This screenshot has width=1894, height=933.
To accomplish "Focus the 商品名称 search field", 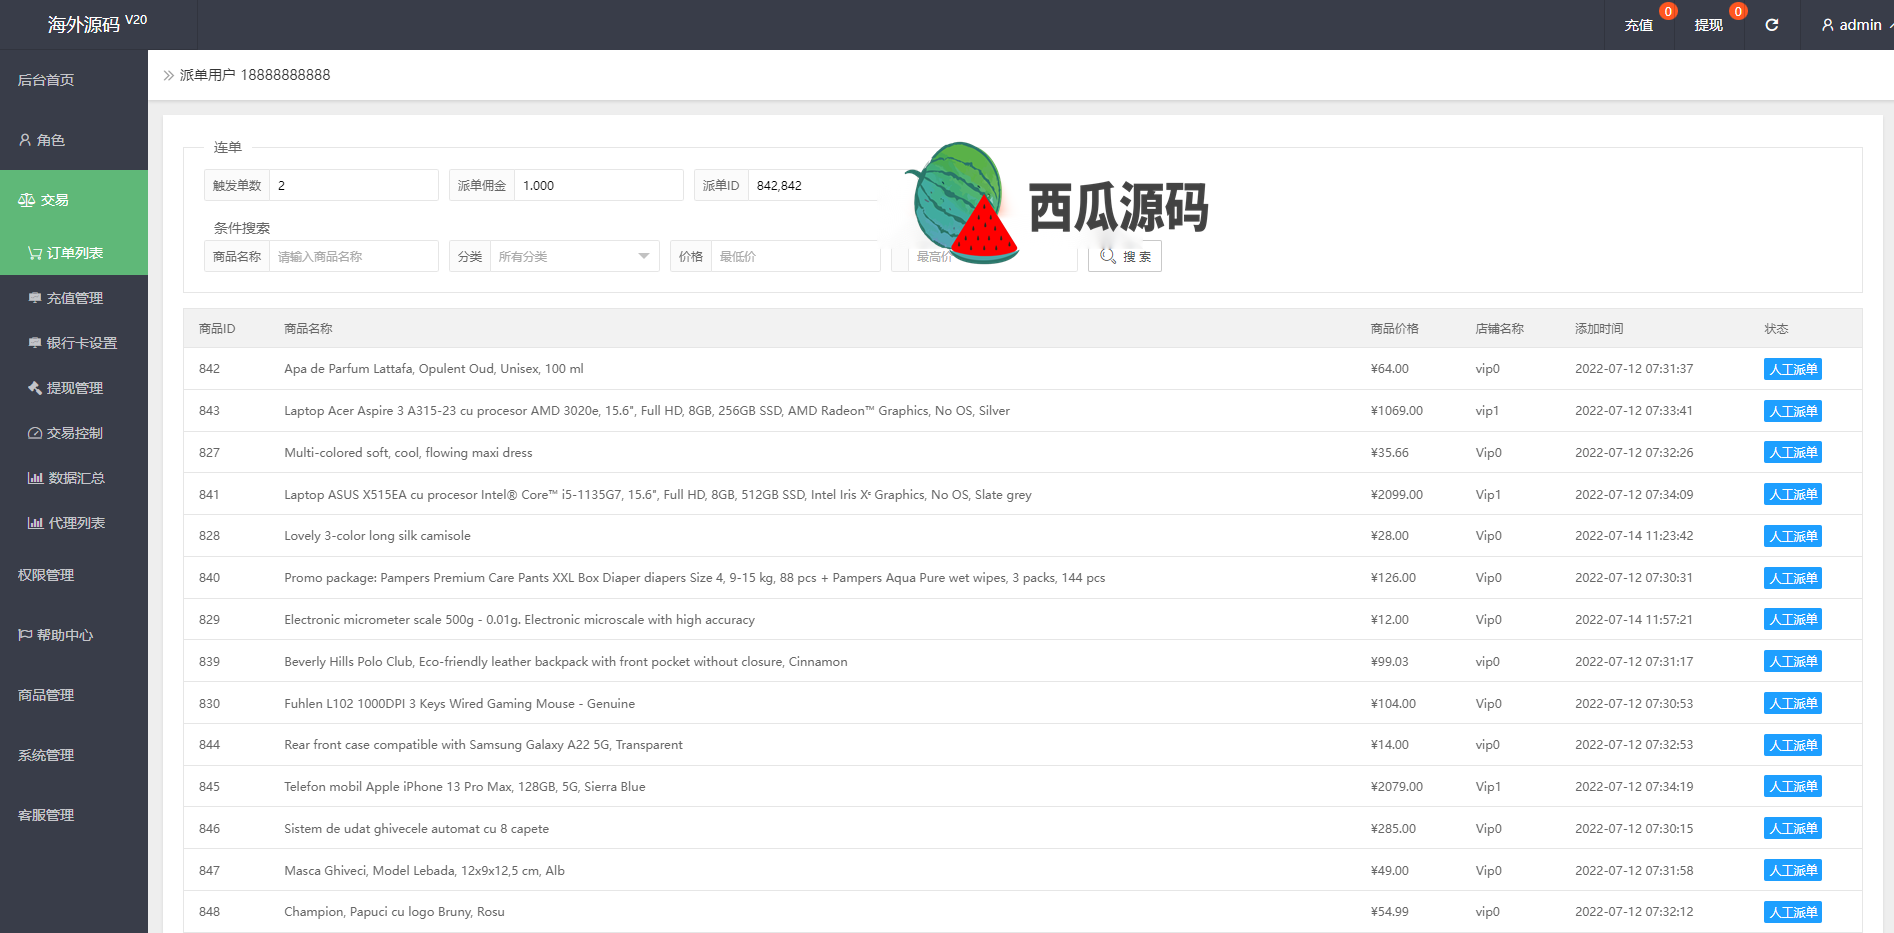I will 353,256.
